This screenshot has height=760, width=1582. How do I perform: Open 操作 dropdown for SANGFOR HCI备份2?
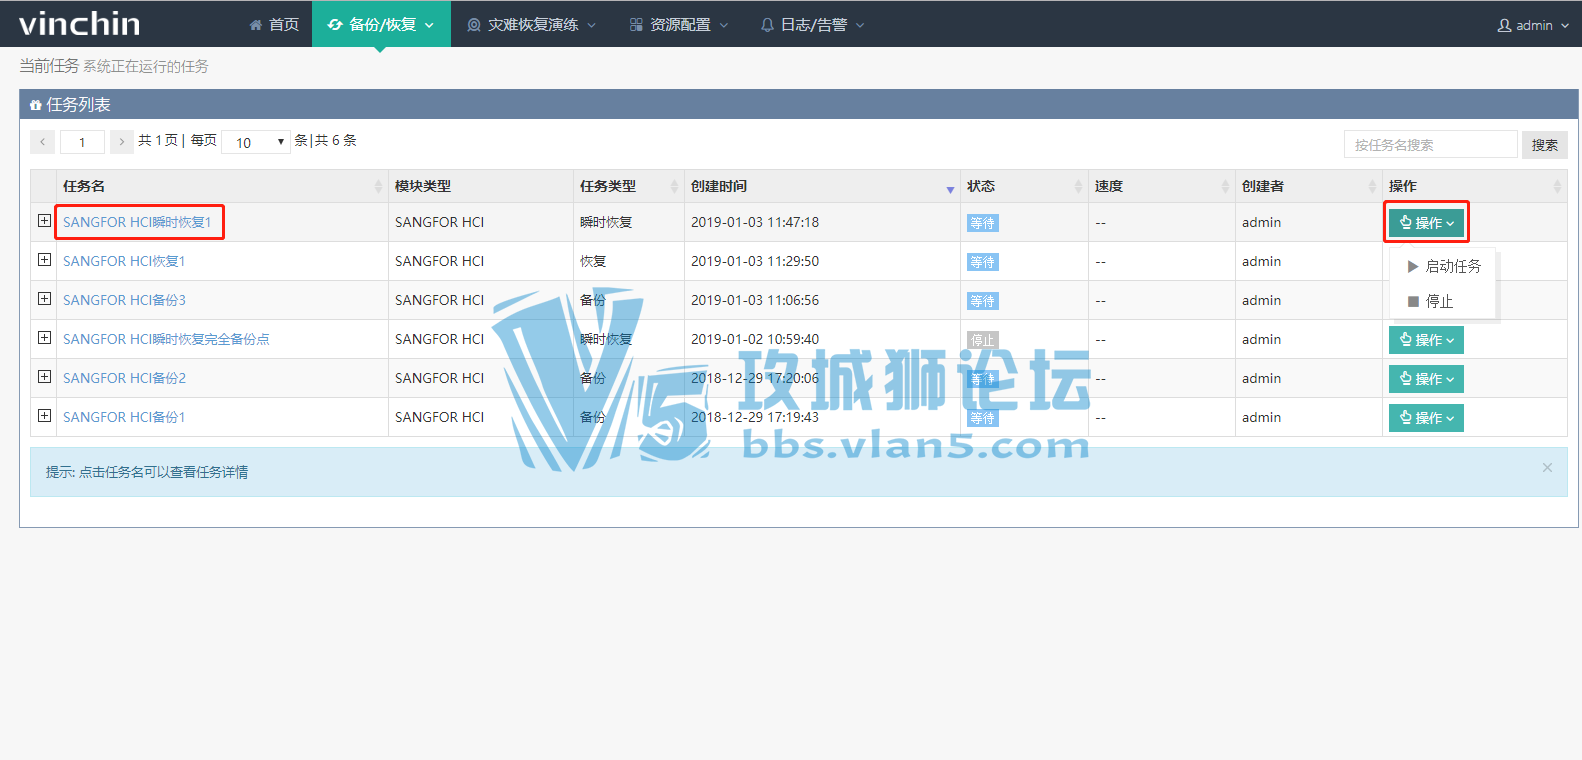pyautogui.click(x=1426, y=379)
